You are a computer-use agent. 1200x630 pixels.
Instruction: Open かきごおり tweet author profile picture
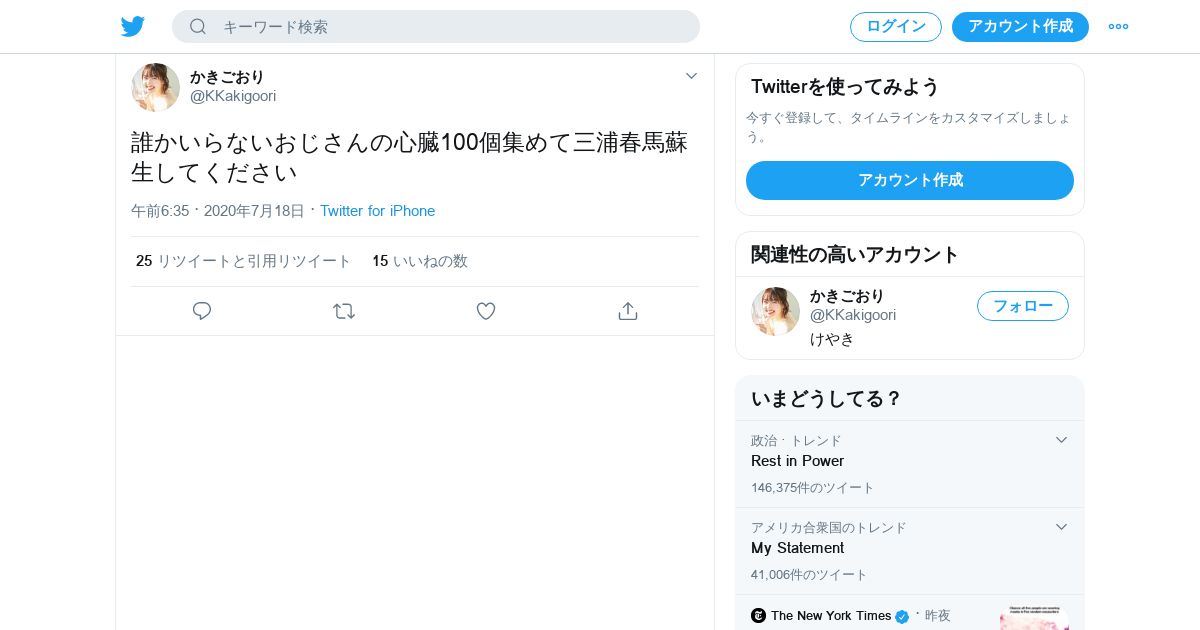point(155,87)
